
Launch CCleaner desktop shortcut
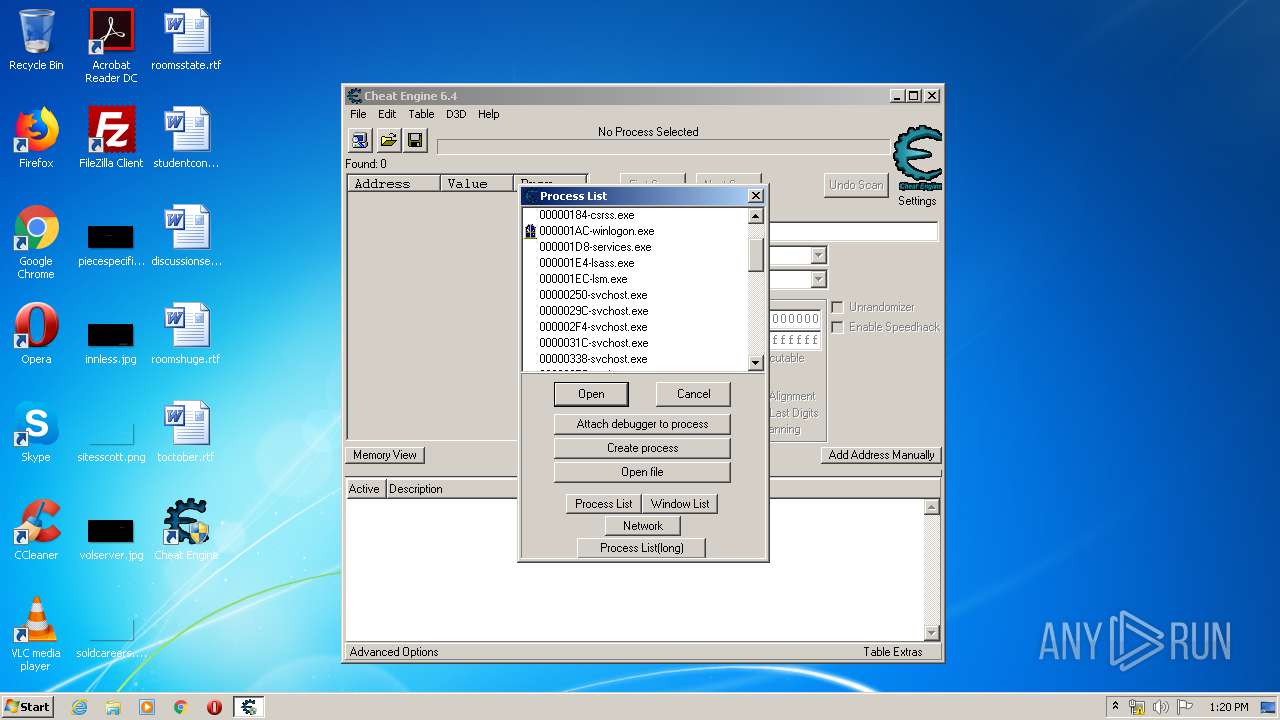click(x=36, y=530)
